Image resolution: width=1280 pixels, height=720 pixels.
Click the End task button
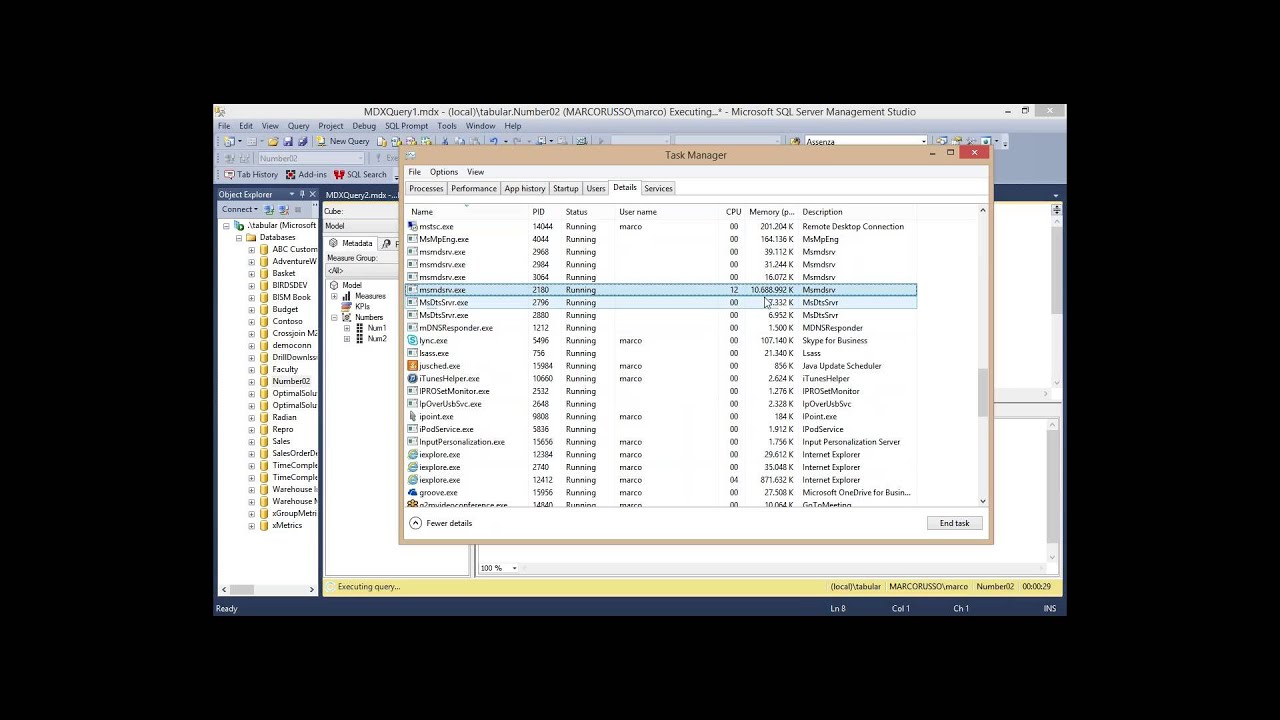(955, 523)
